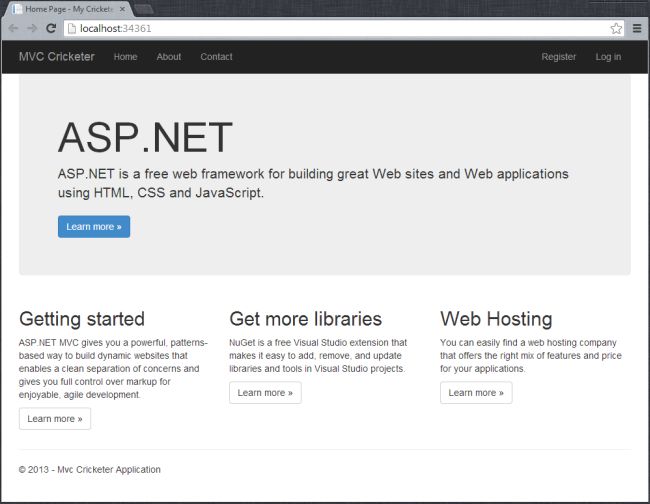This screenshot has width=650, height=504.
Task: Click the localhost:34361 address bar
Action: pos(344,28)
